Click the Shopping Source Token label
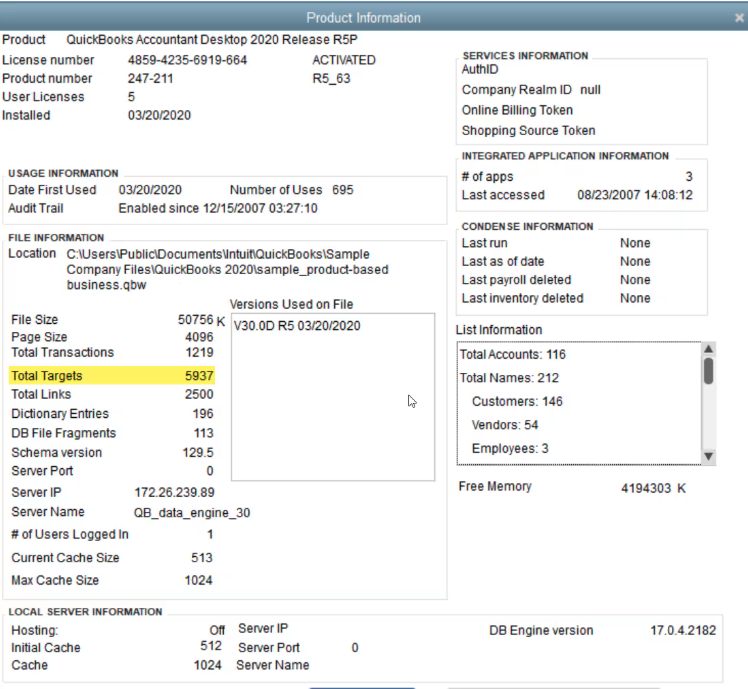Image resolution: width=748 pixels, height=689 pixels. 528,131
